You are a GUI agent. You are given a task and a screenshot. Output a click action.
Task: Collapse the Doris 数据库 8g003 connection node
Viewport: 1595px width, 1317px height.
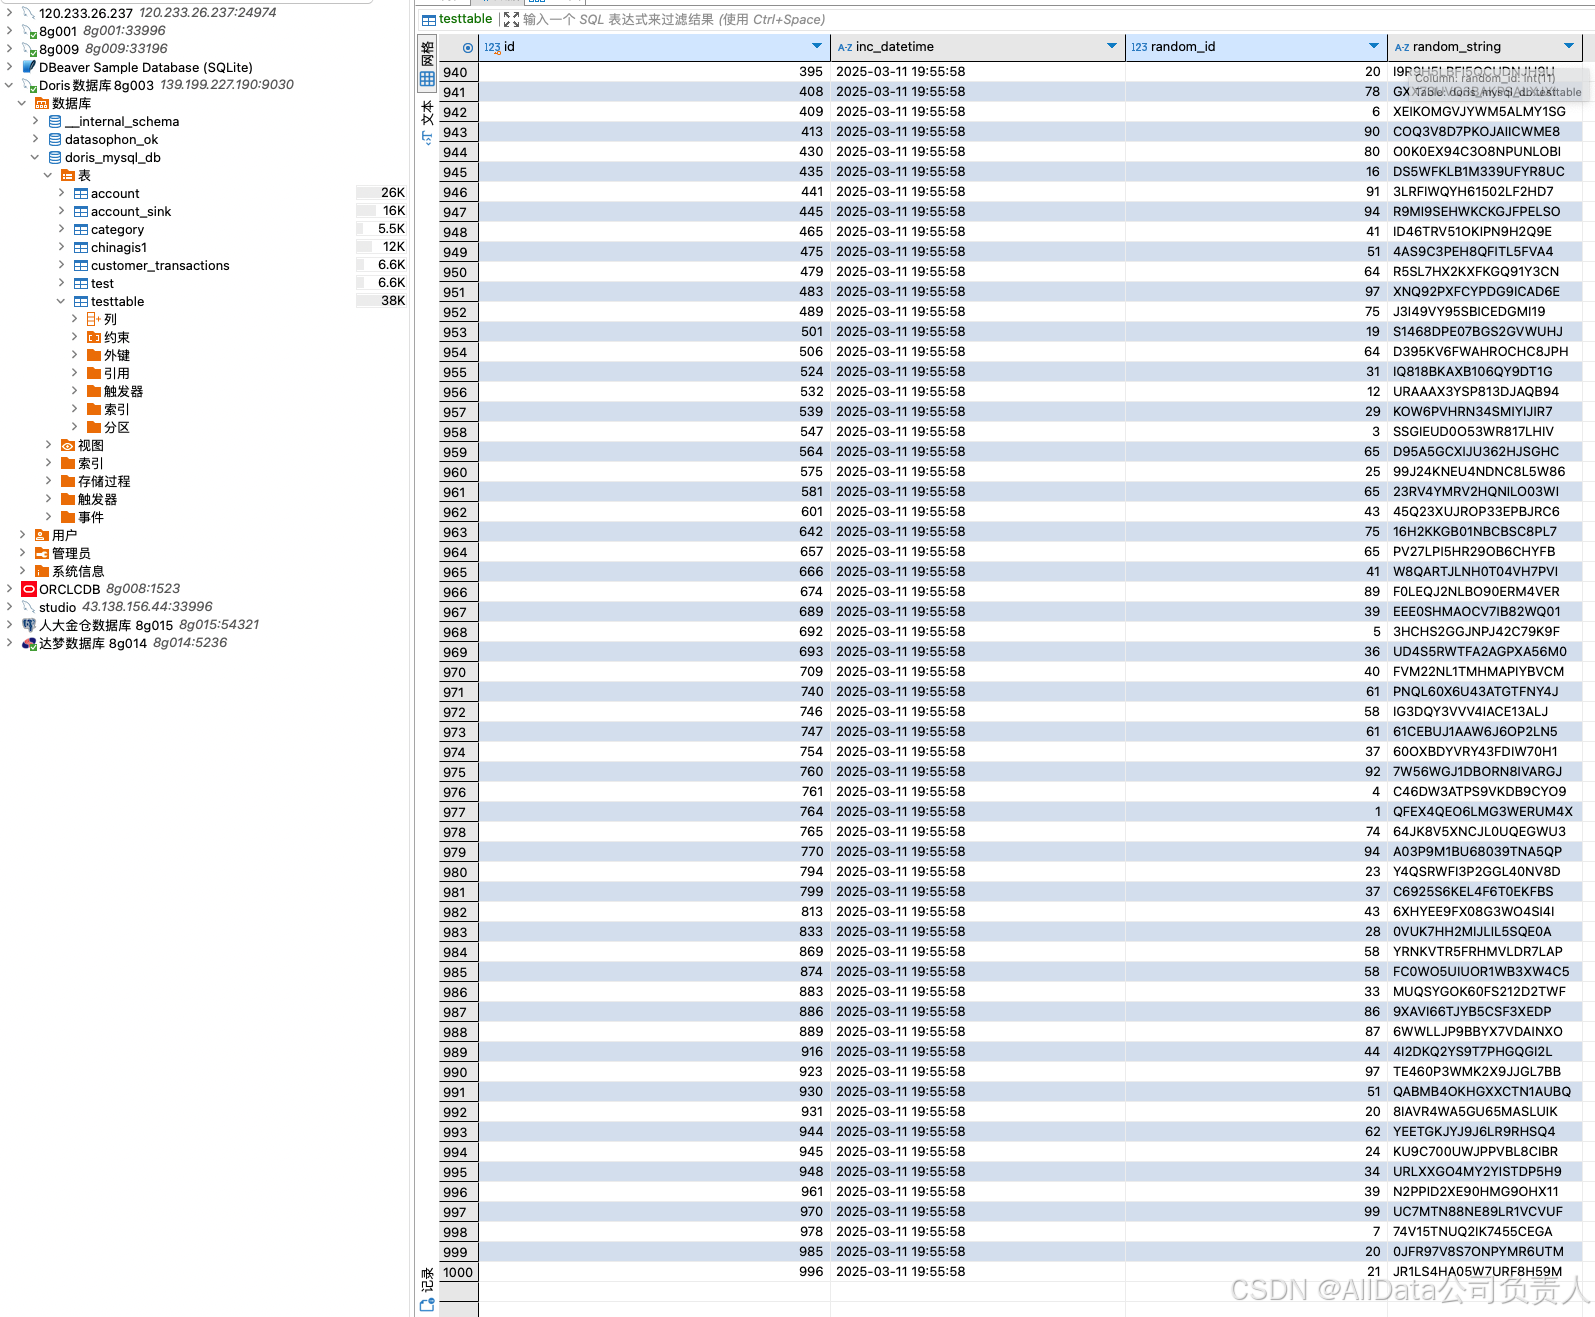point(9,86)
